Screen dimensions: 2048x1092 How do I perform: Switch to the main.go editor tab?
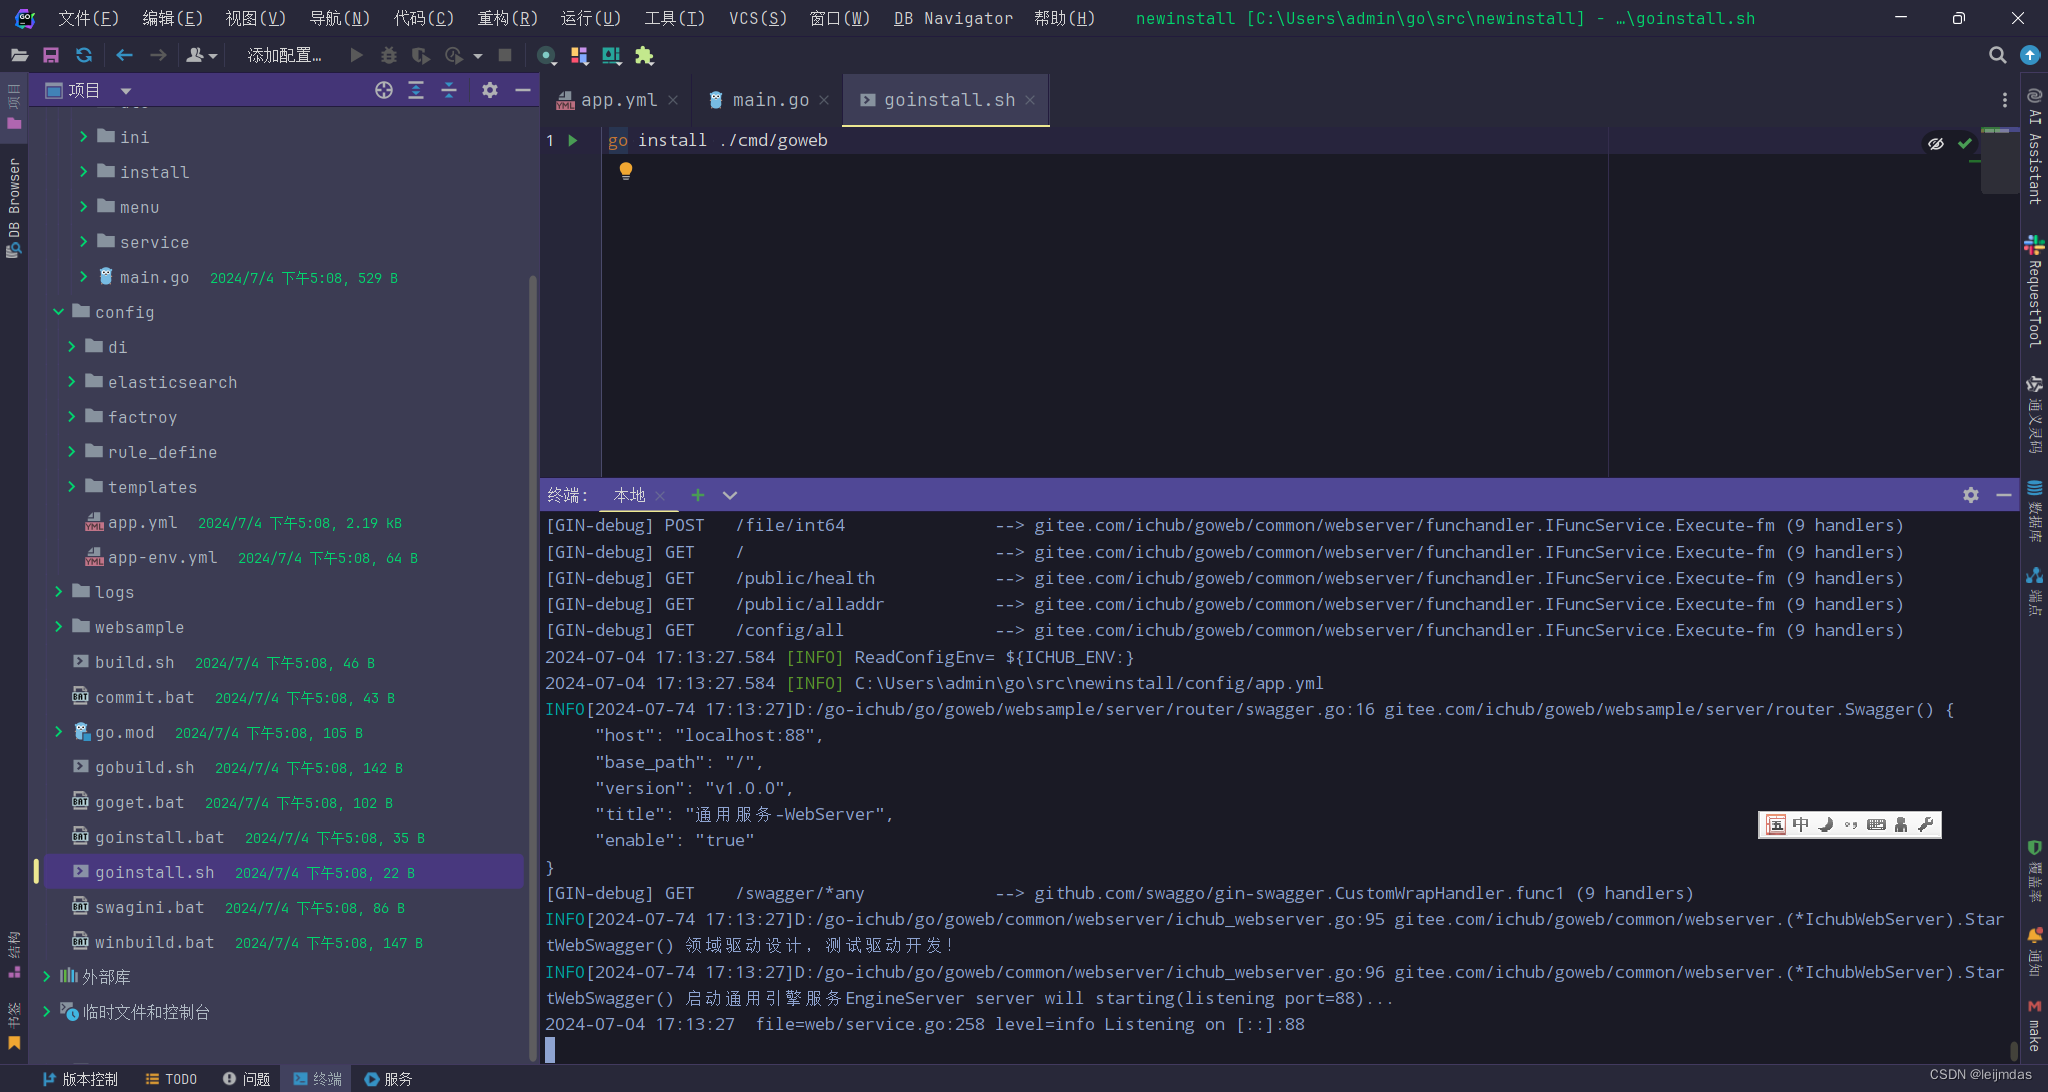pos(770,100)
